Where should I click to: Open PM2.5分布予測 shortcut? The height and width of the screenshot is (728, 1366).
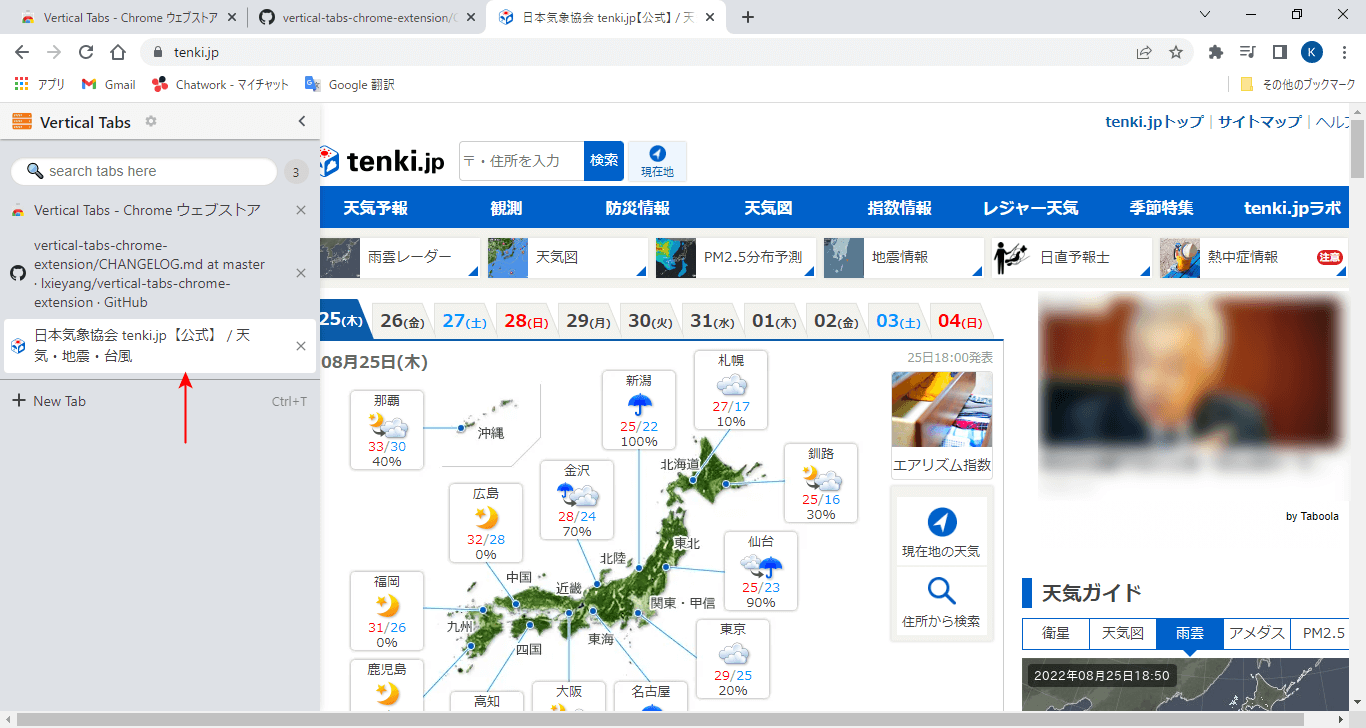pos(735,257)
